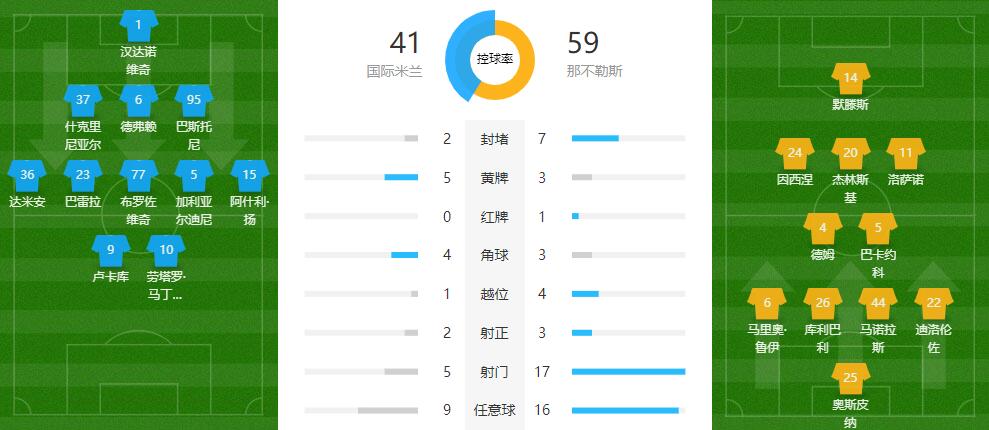The width and height of the screenshot is (989, 430).
Task: Select 奥斯皮纳 jersey number 25
Action: coord(850,379)
